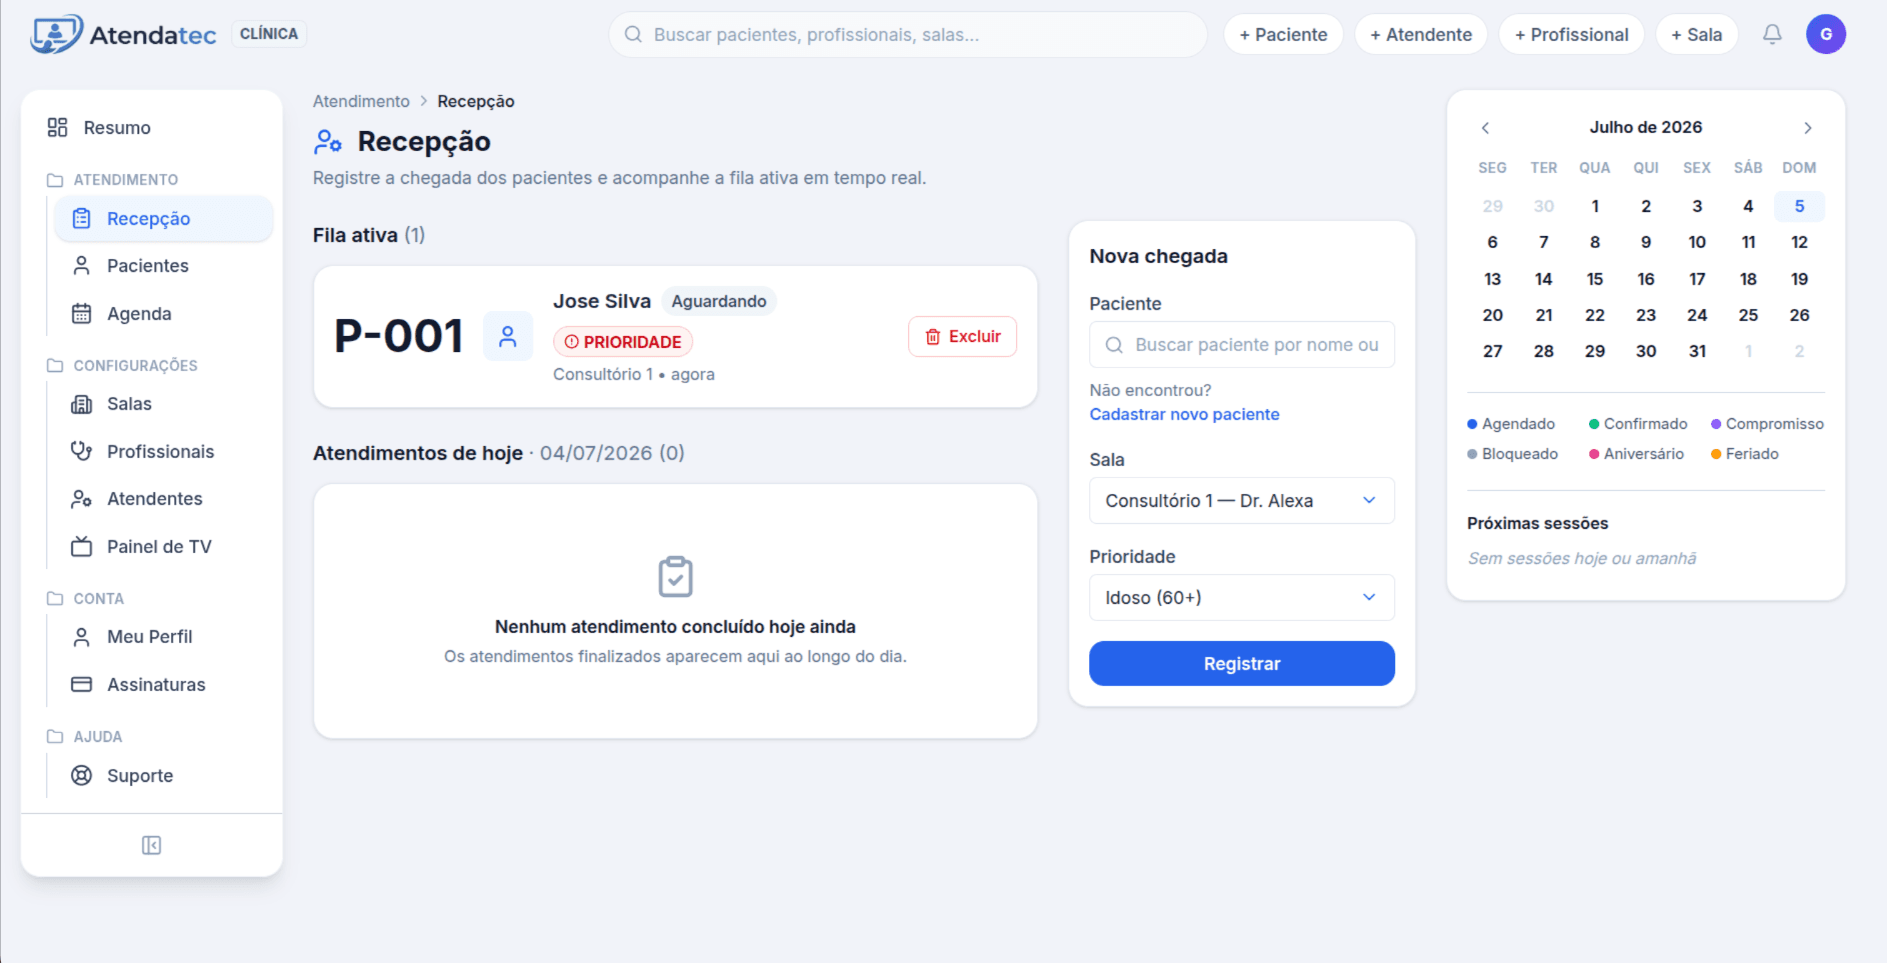
Task: Open the user avatar G menu
Action: pyautogui.click(x=1825, y=34)
